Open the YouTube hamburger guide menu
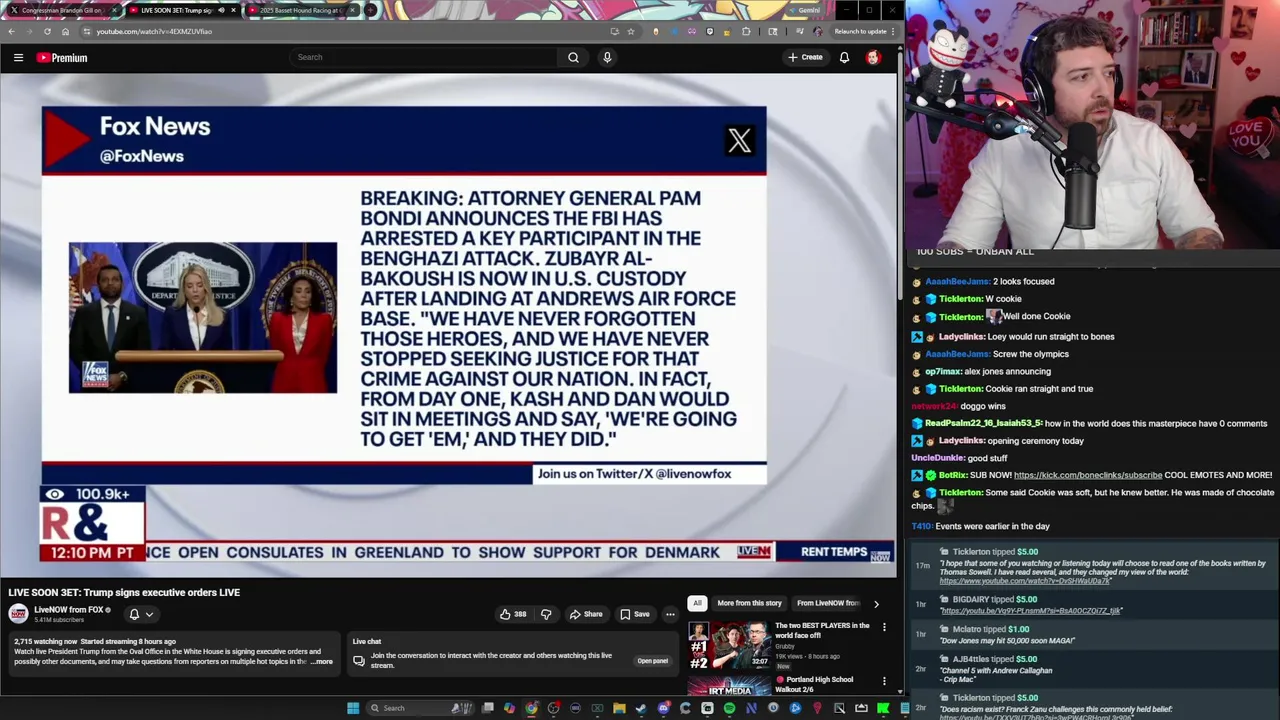The image size is (1280, 720). (x=18, y=58)
